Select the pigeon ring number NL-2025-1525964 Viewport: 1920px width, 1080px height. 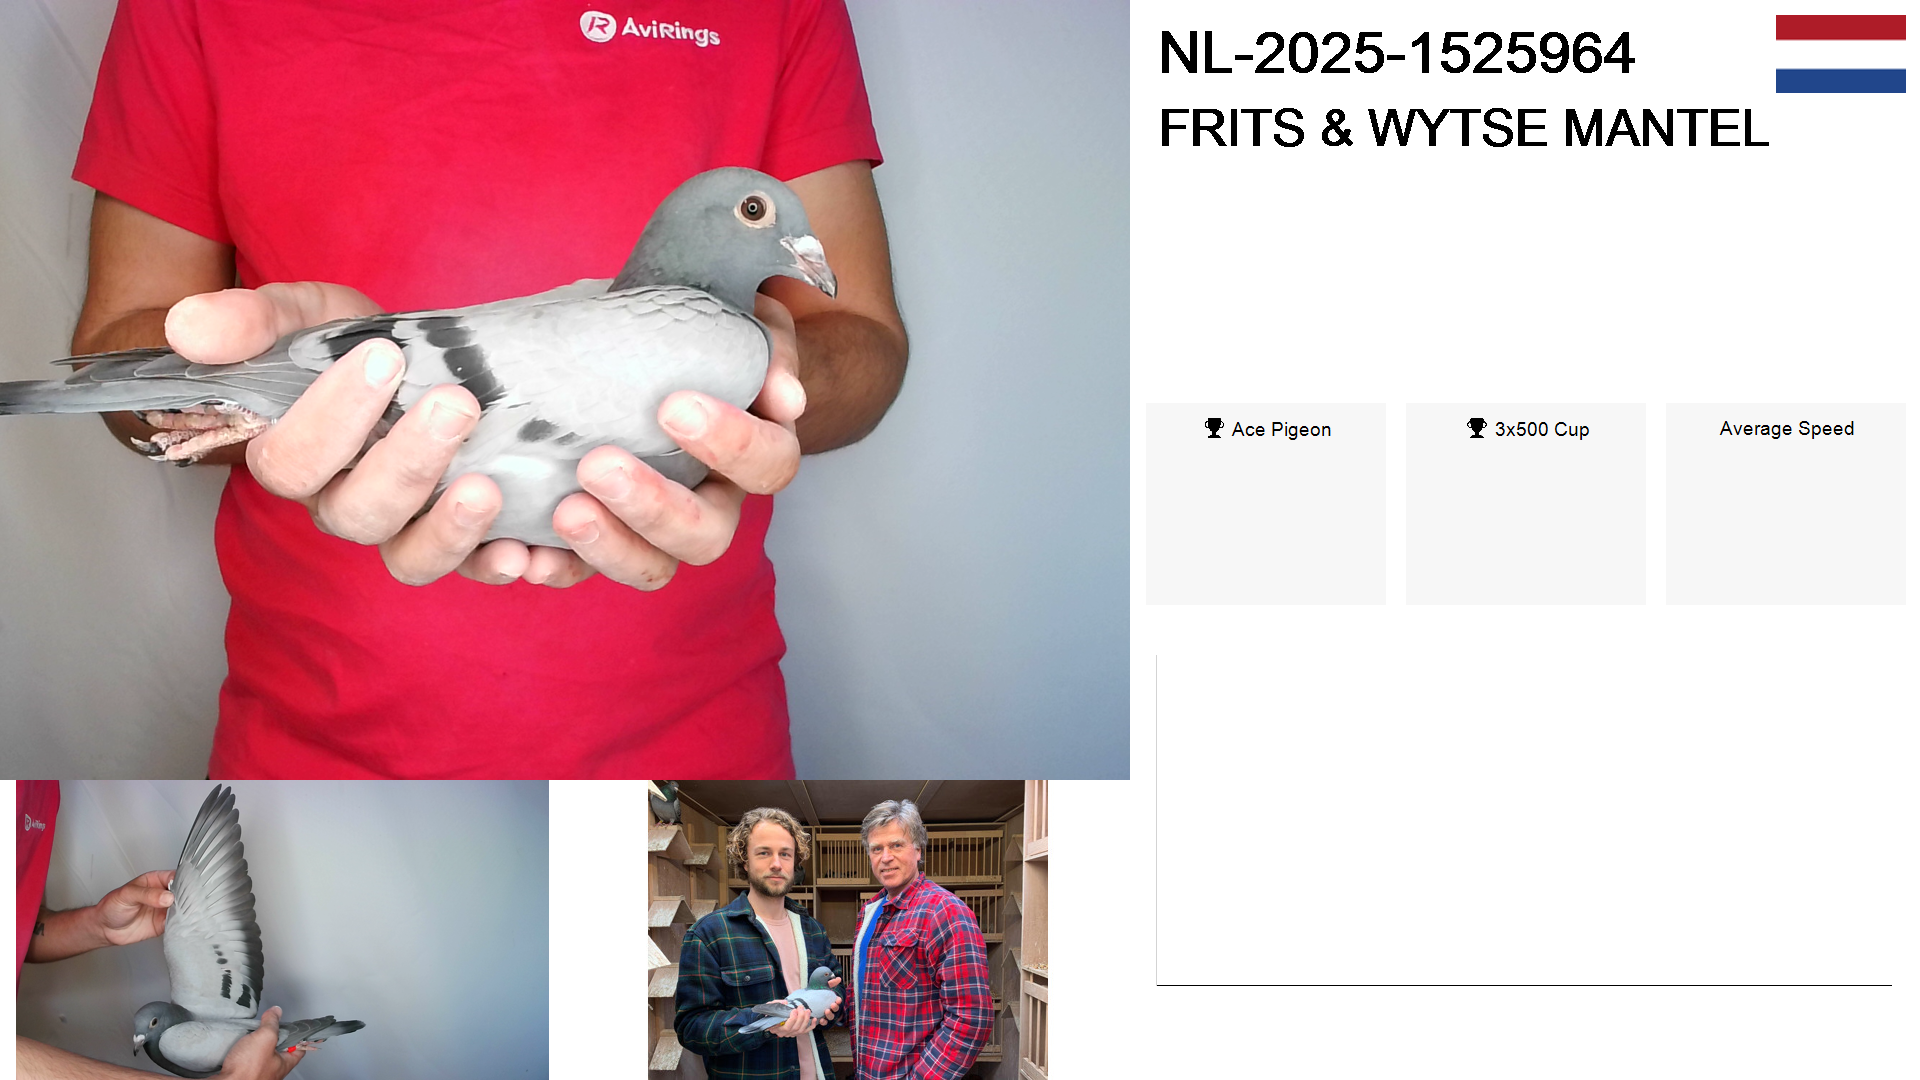tap(1396, 53)
